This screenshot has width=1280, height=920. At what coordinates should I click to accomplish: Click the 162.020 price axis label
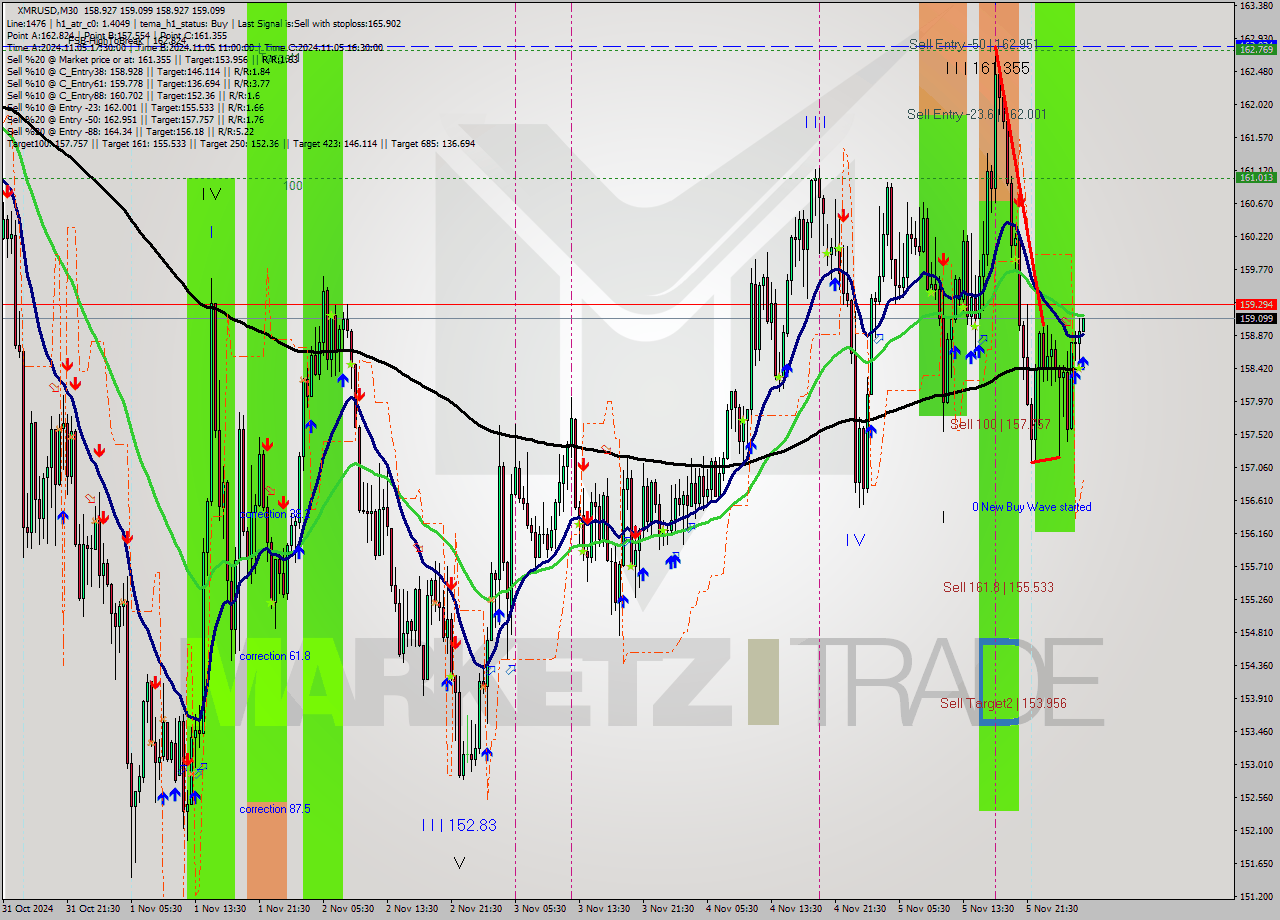[1256, 104]
